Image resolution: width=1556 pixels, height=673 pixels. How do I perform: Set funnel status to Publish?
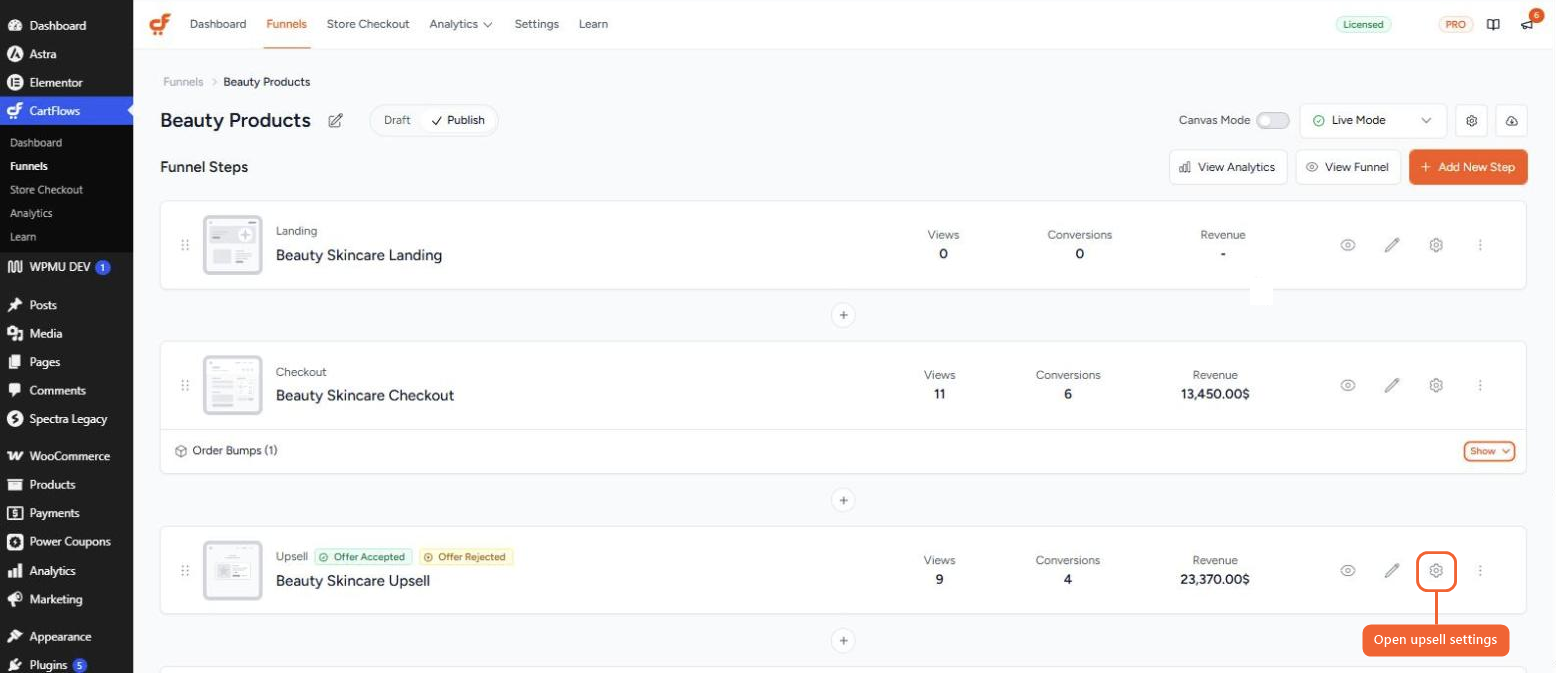tap(458, 120)
